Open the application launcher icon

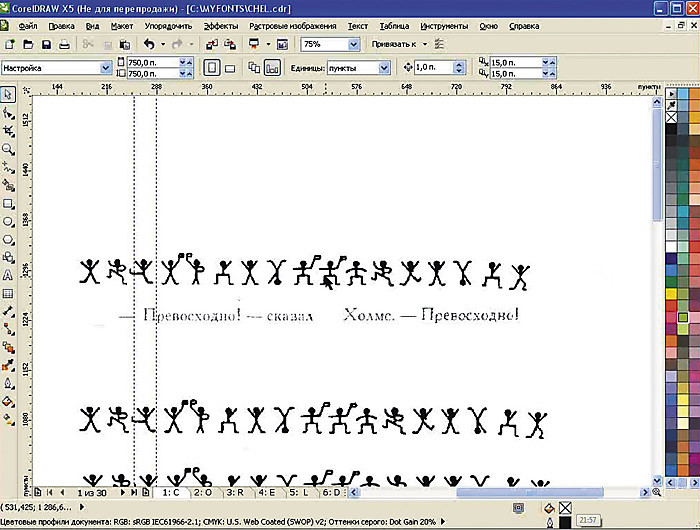pos(254,44)
